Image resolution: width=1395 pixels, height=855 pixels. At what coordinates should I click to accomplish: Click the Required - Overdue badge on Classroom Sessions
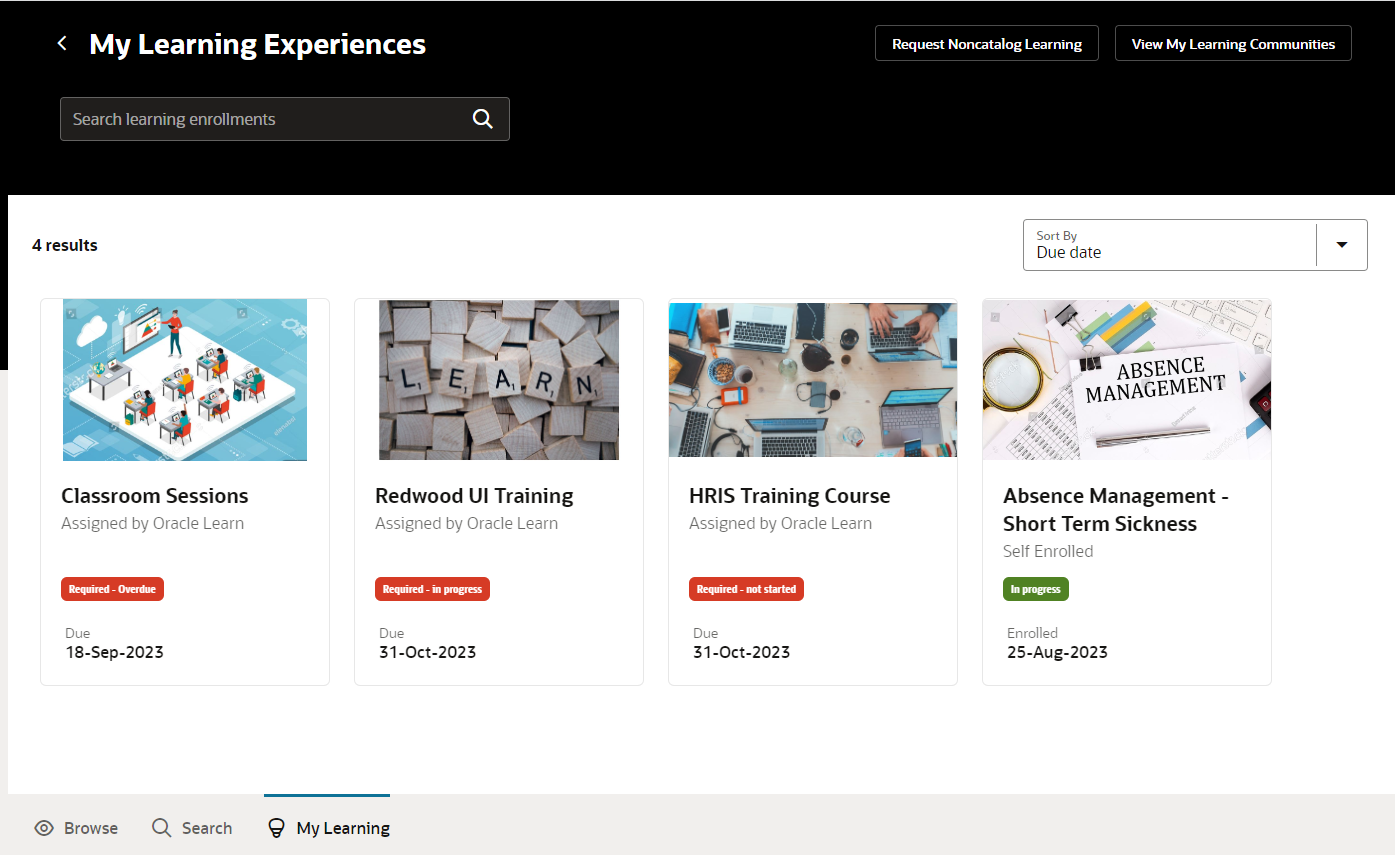[112, 588]
